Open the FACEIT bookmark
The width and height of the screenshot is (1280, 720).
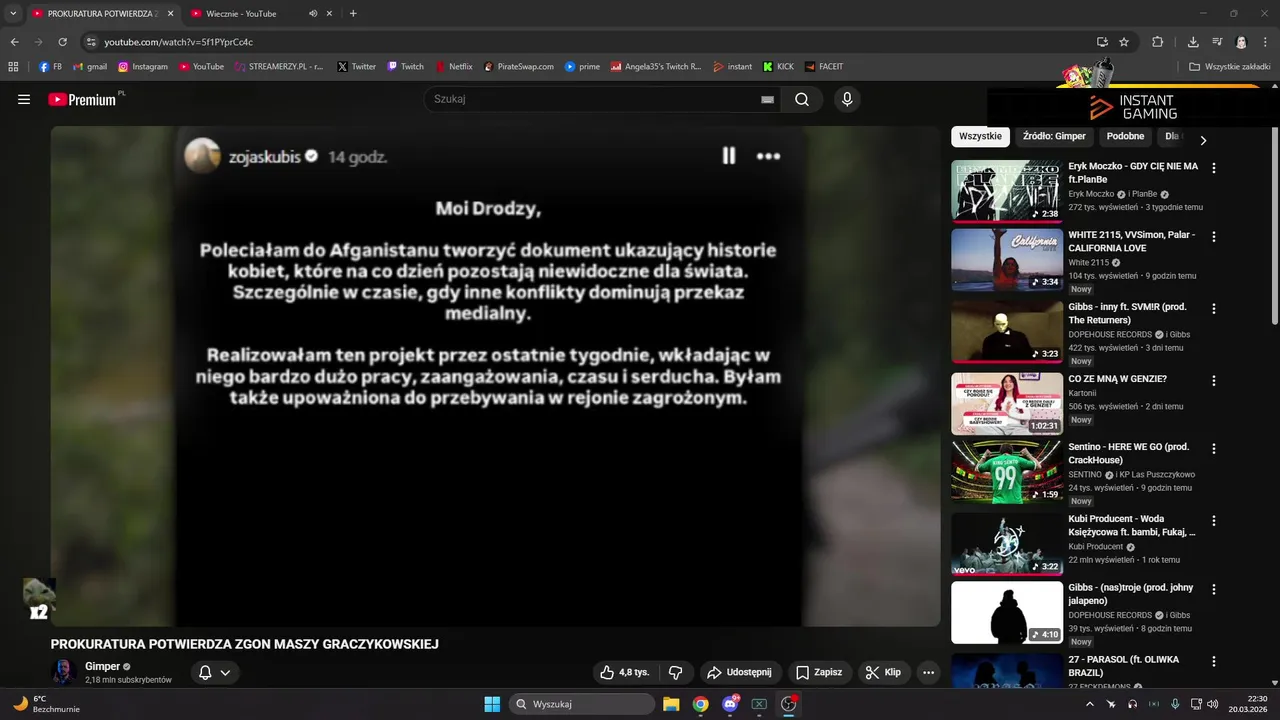824,67
